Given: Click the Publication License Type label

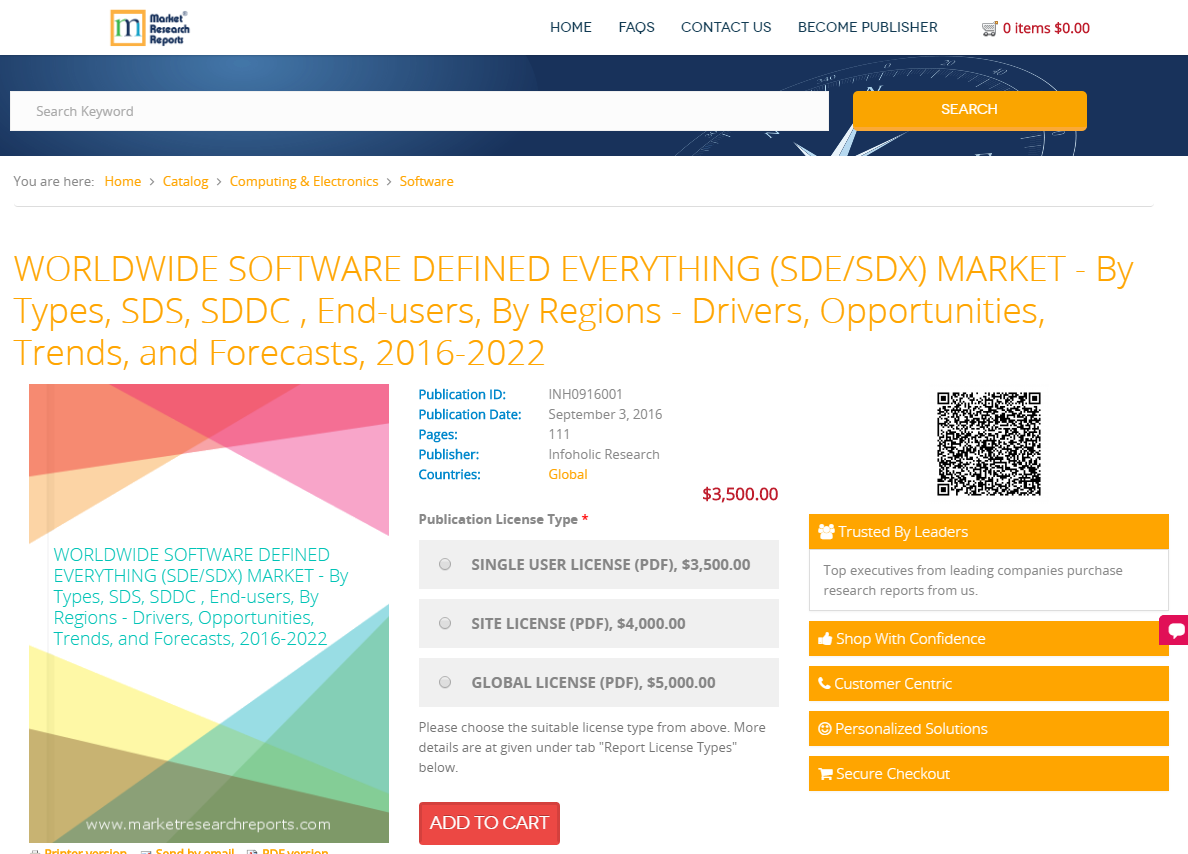Looking at the screenshot, I should coord(498,519).
